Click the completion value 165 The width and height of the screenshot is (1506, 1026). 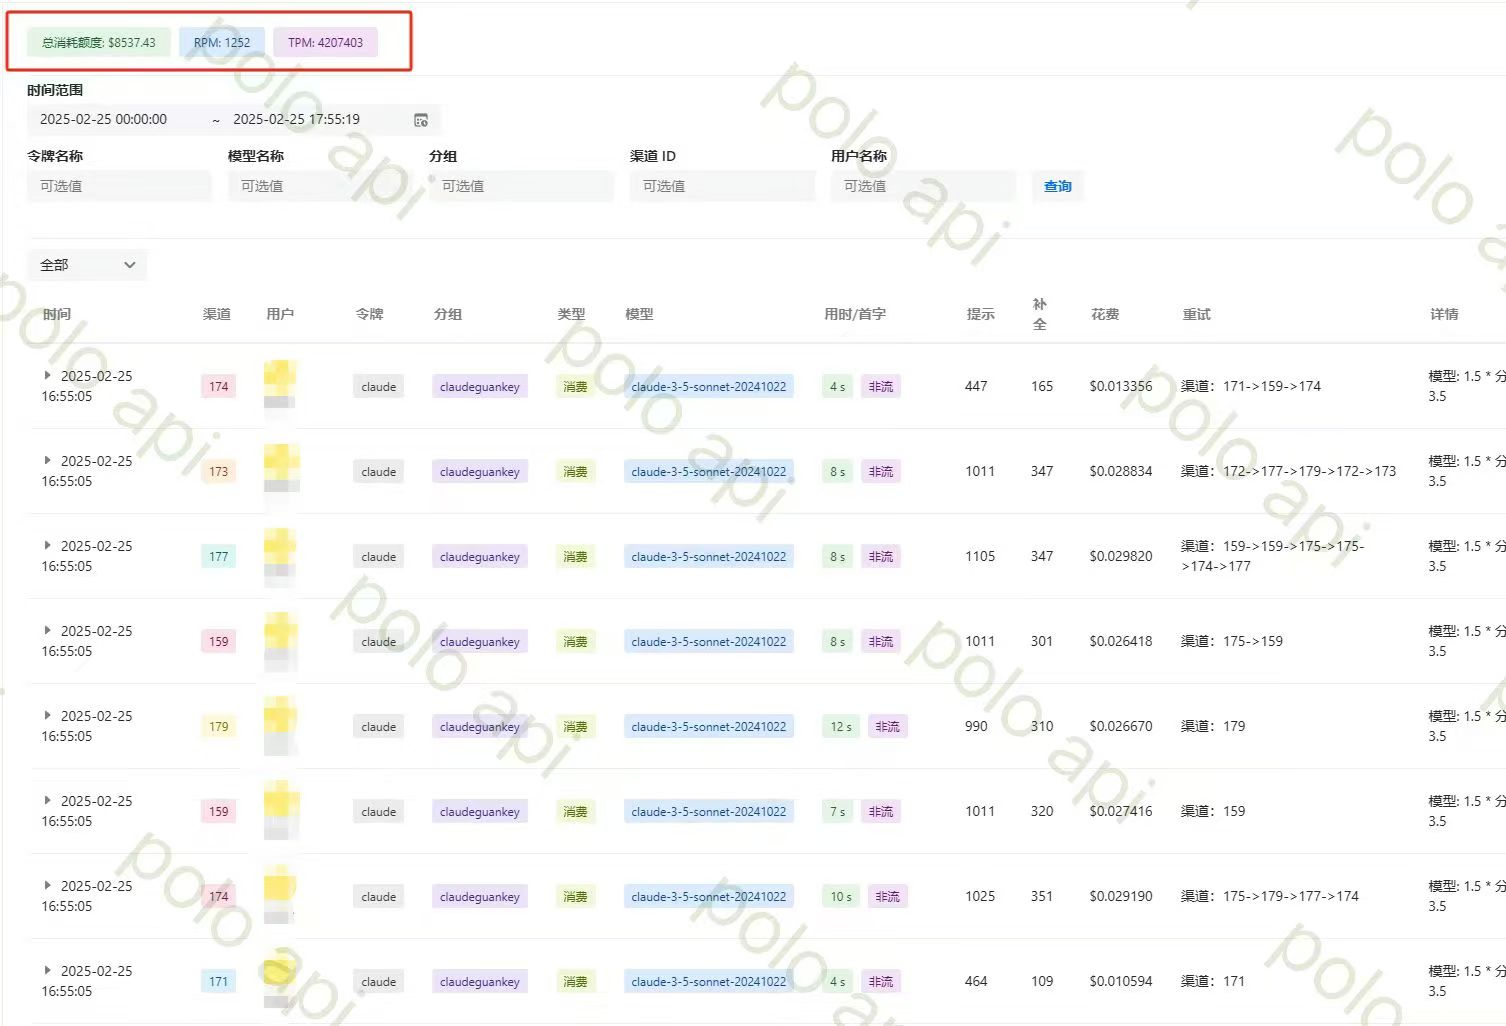1042,386
